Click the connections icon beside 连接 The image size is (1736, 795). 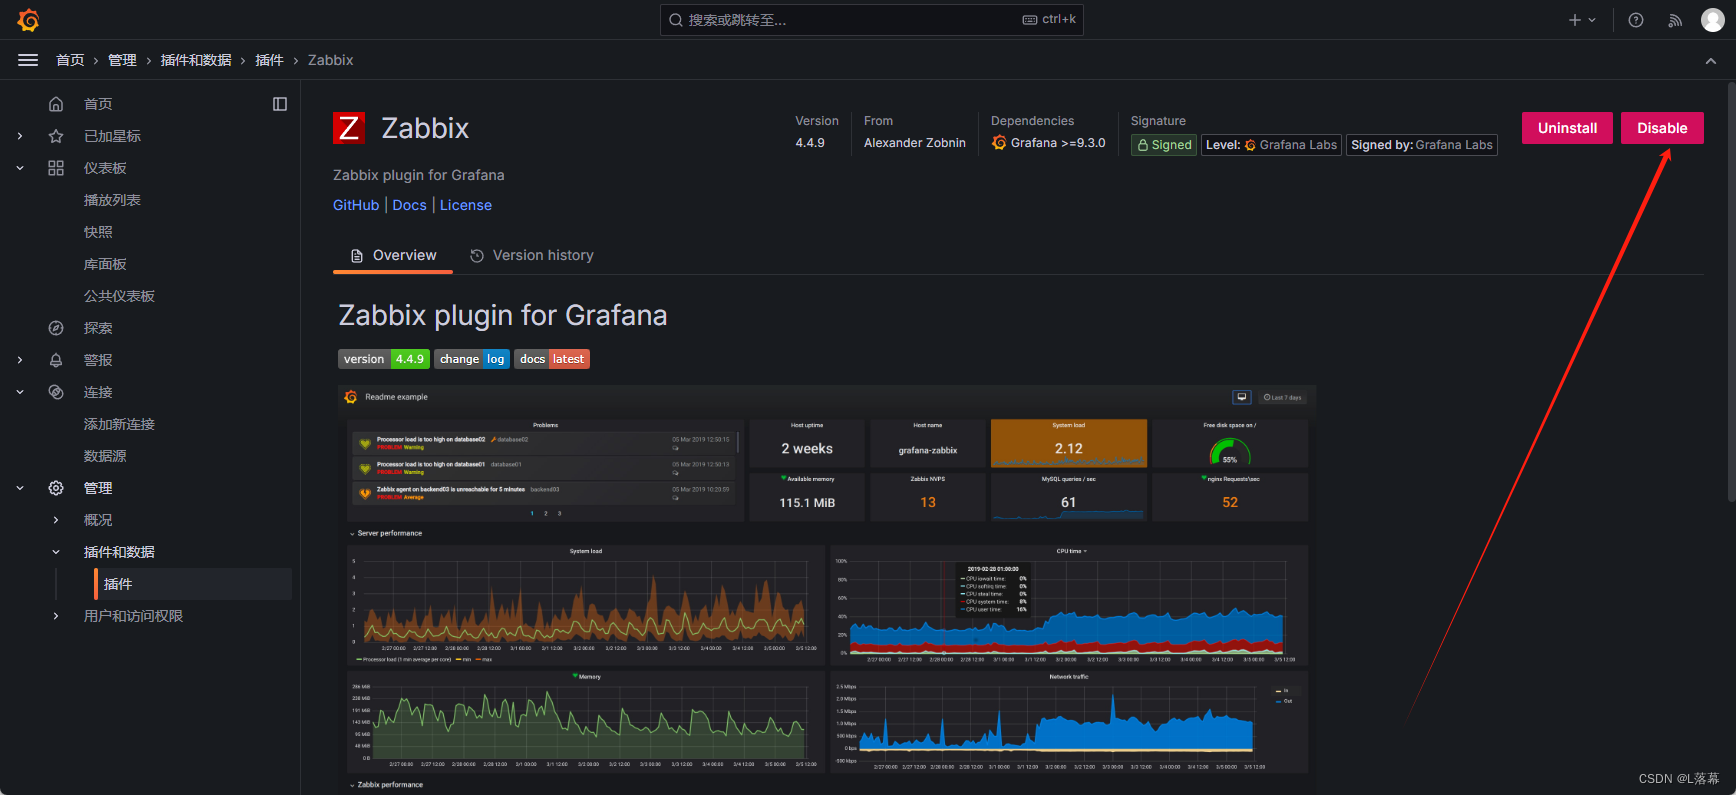[56, 392]
